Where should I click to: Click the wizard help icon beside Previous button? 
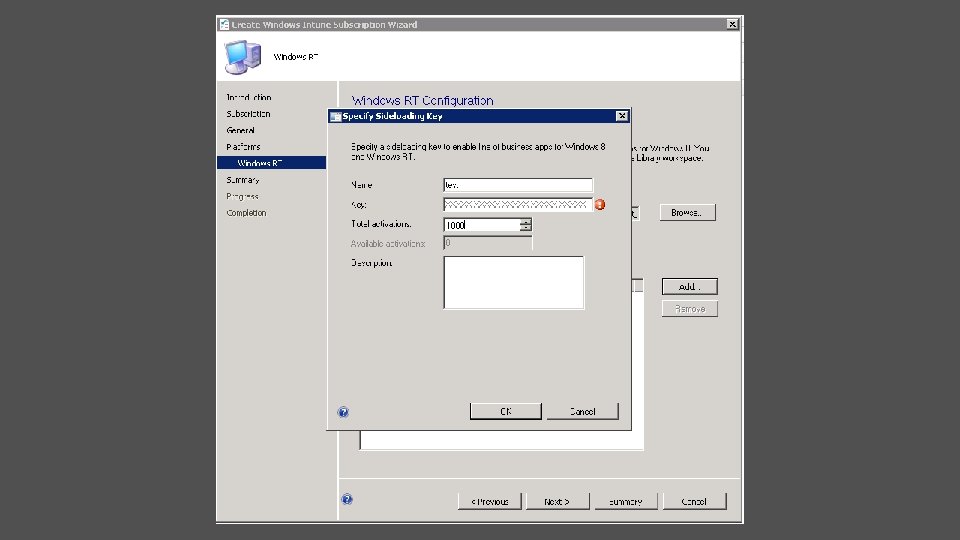(x=347, y=499)
